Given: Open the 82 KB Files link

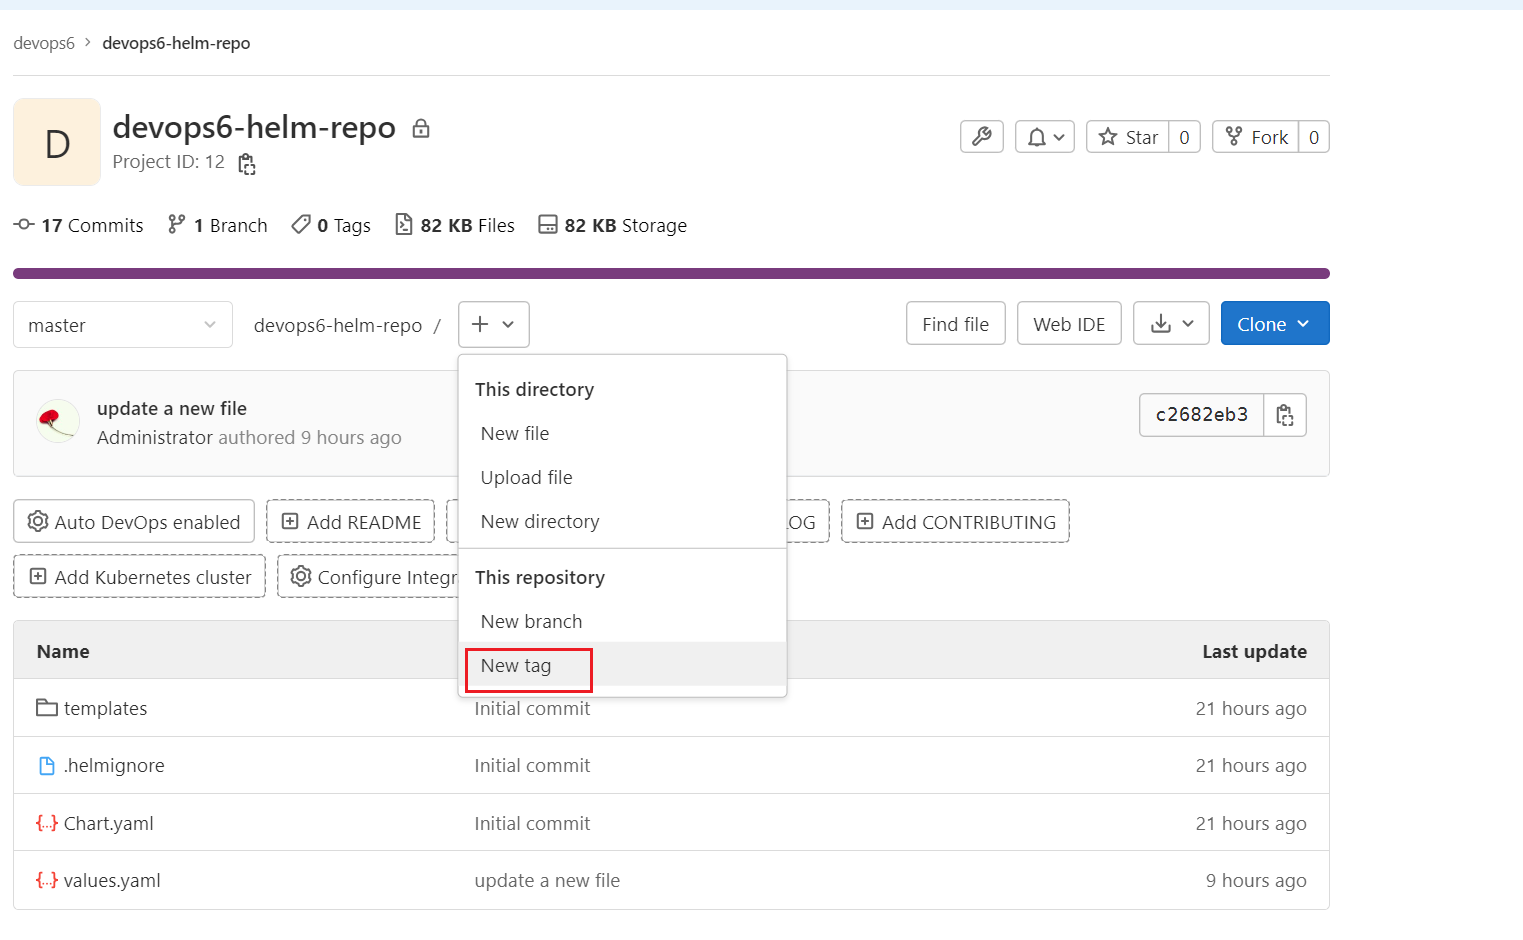Looking at the screenshot, I should click(455, 225).
